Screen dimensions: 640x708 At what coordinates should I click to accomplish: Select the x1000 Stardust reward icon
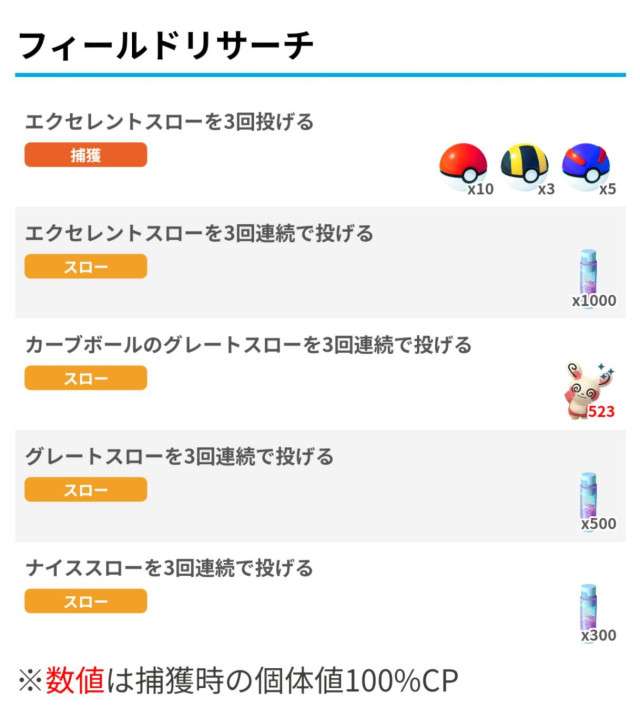[587, 272]
